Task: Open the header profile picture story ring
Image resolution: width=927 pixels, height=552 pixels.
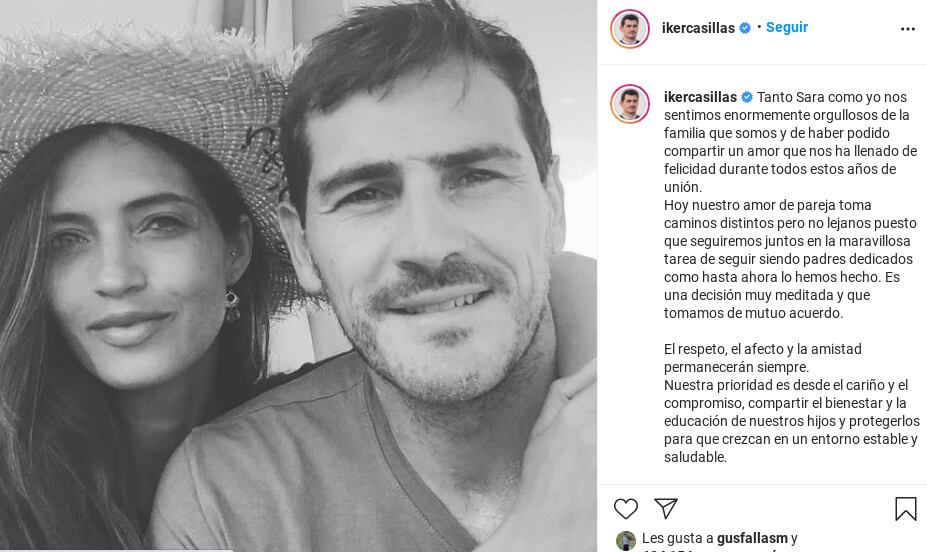Action: [630, 28]
